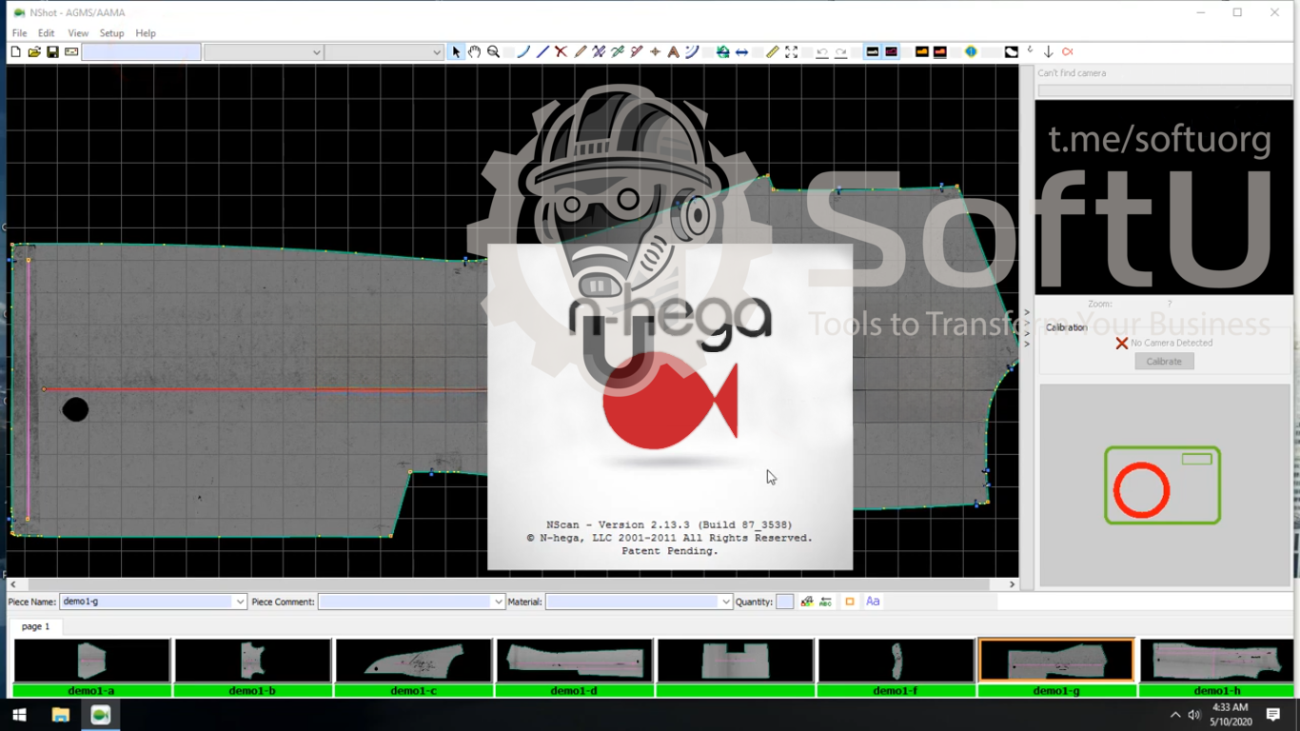Pick the red X delete tool
The height and width of the screenshot is (731, 1300).
(561, 52)
